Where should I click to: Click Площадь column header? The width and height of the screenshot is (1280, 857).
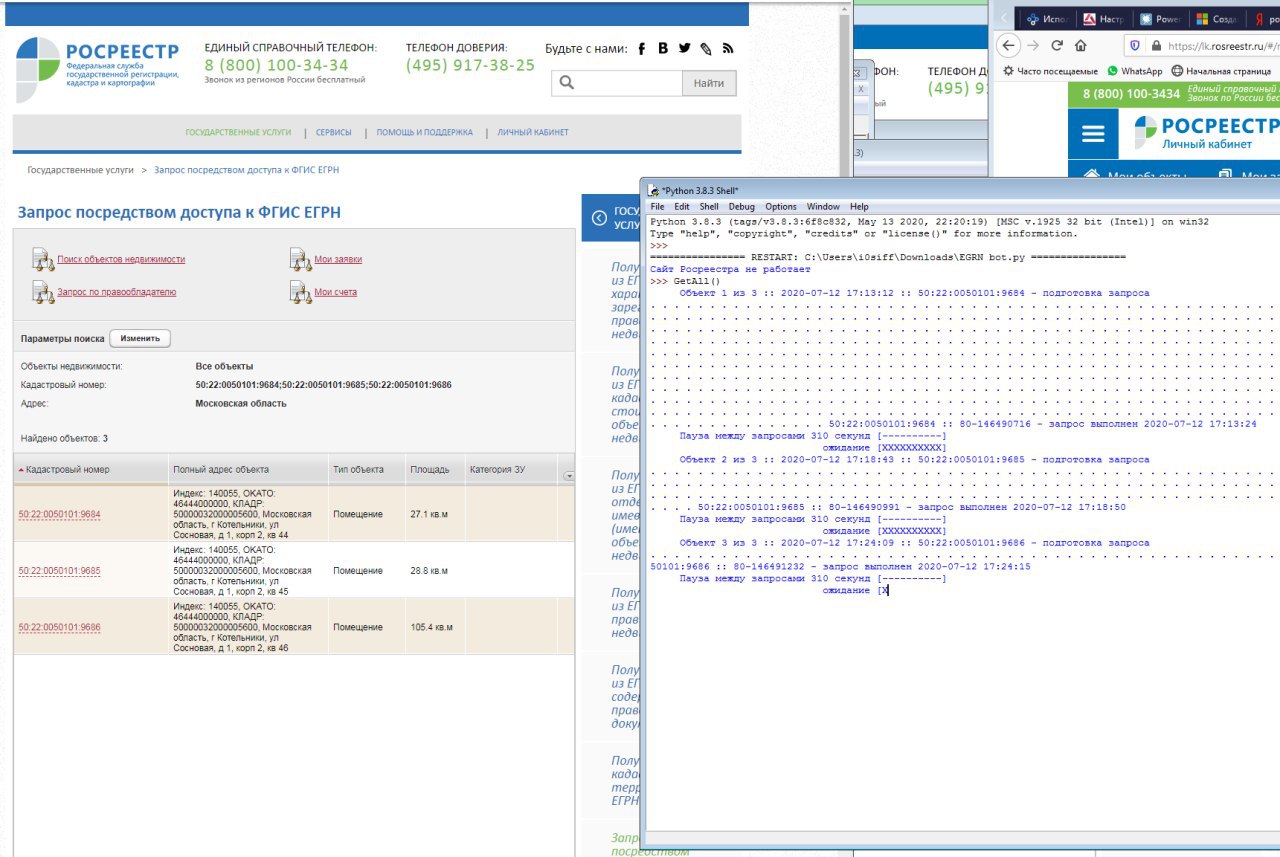(434, 469)
